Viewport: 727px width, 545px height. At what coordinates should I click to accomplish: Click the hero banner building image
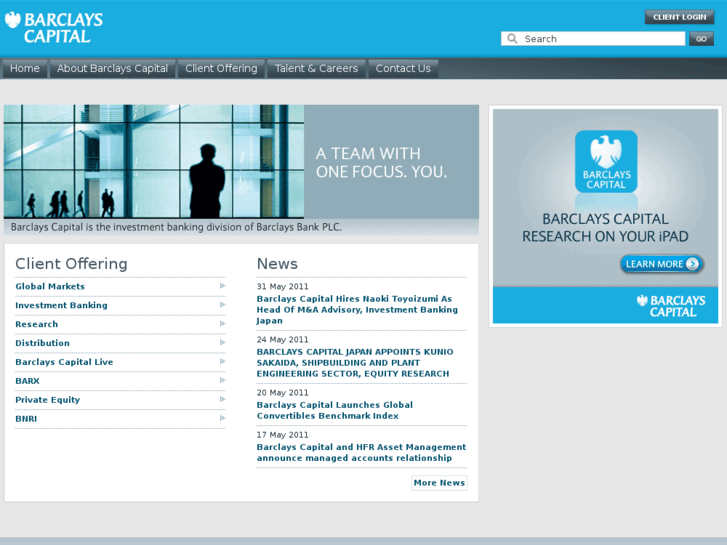click(x=154, y=161)
